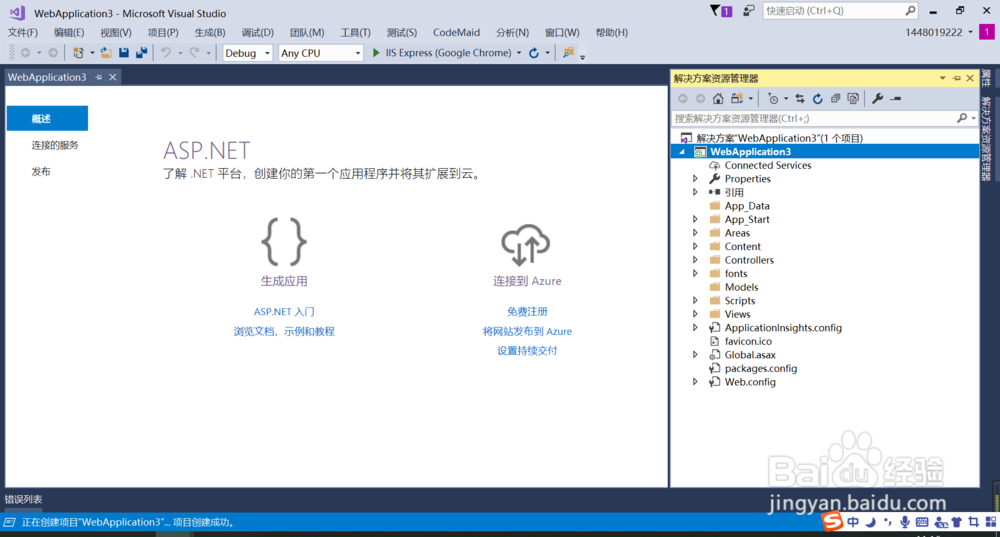
Task: Expand the Global.asax node
Action: coord(695,355)
